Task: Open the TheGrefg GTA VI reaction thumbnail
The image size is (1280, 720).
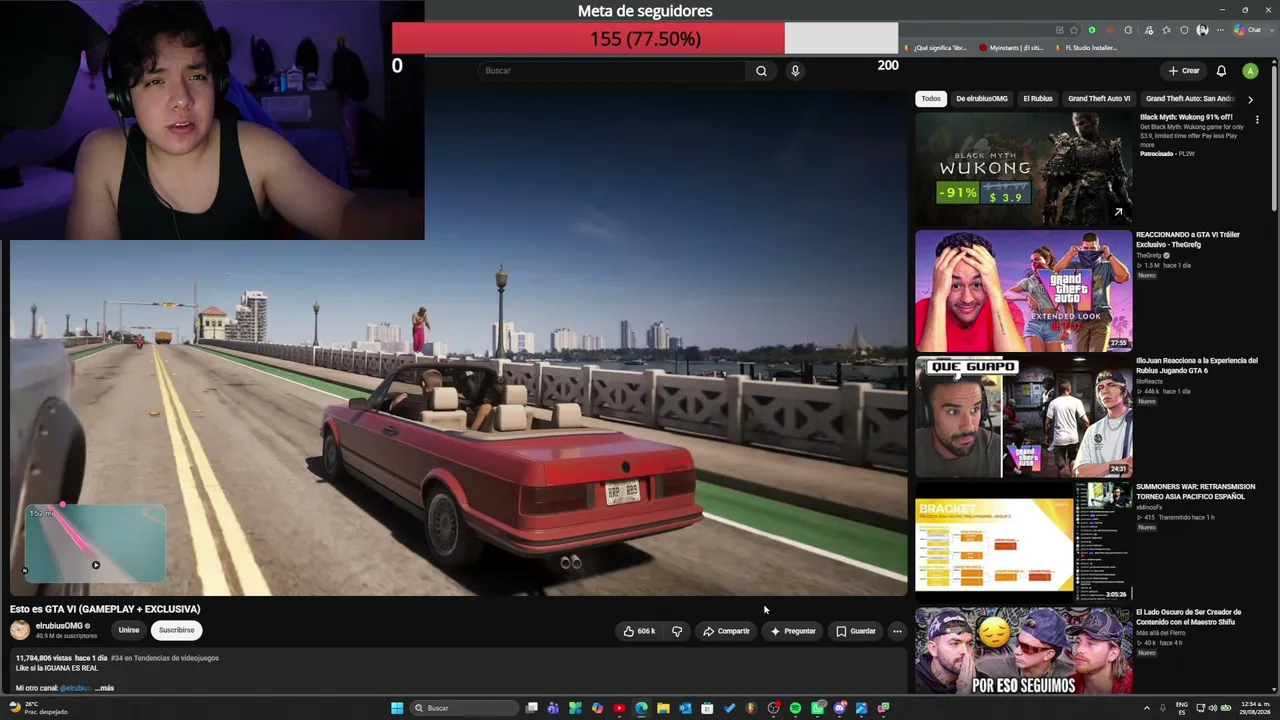Action: [1023, 291]
